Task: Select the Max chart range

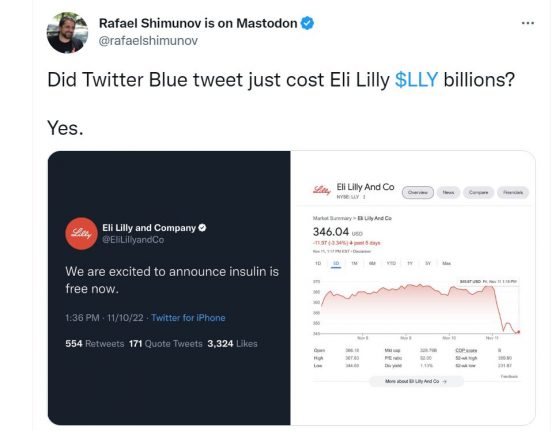Action: tap(446, 263)
